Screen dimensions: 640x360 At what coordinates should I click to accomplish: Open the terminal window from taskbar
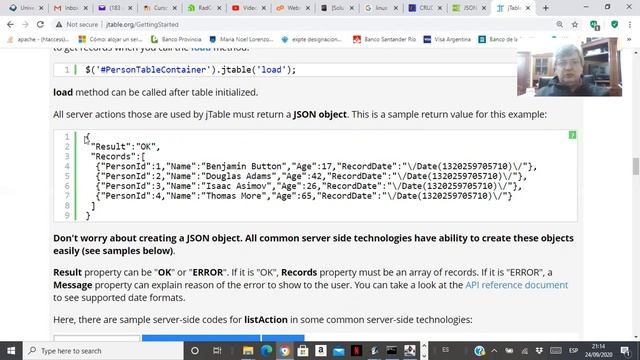pos(392,351)
